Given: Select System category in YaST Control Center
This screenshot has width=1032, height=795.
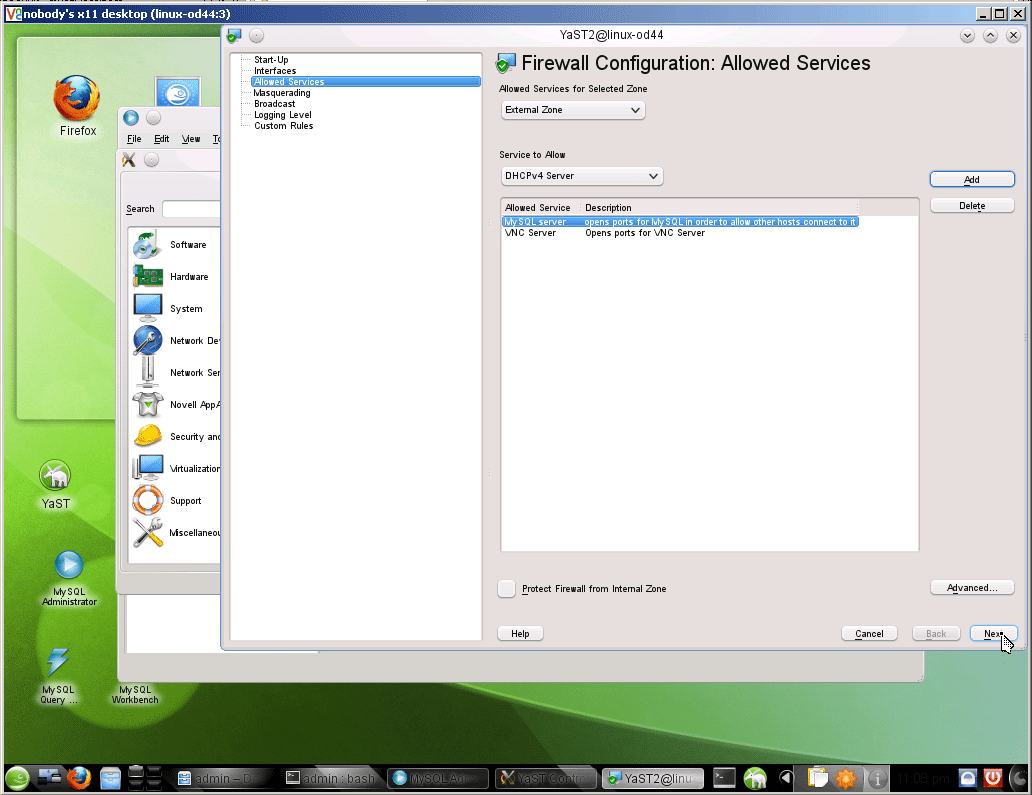Looking at the screenshot, I should point(174,309).
